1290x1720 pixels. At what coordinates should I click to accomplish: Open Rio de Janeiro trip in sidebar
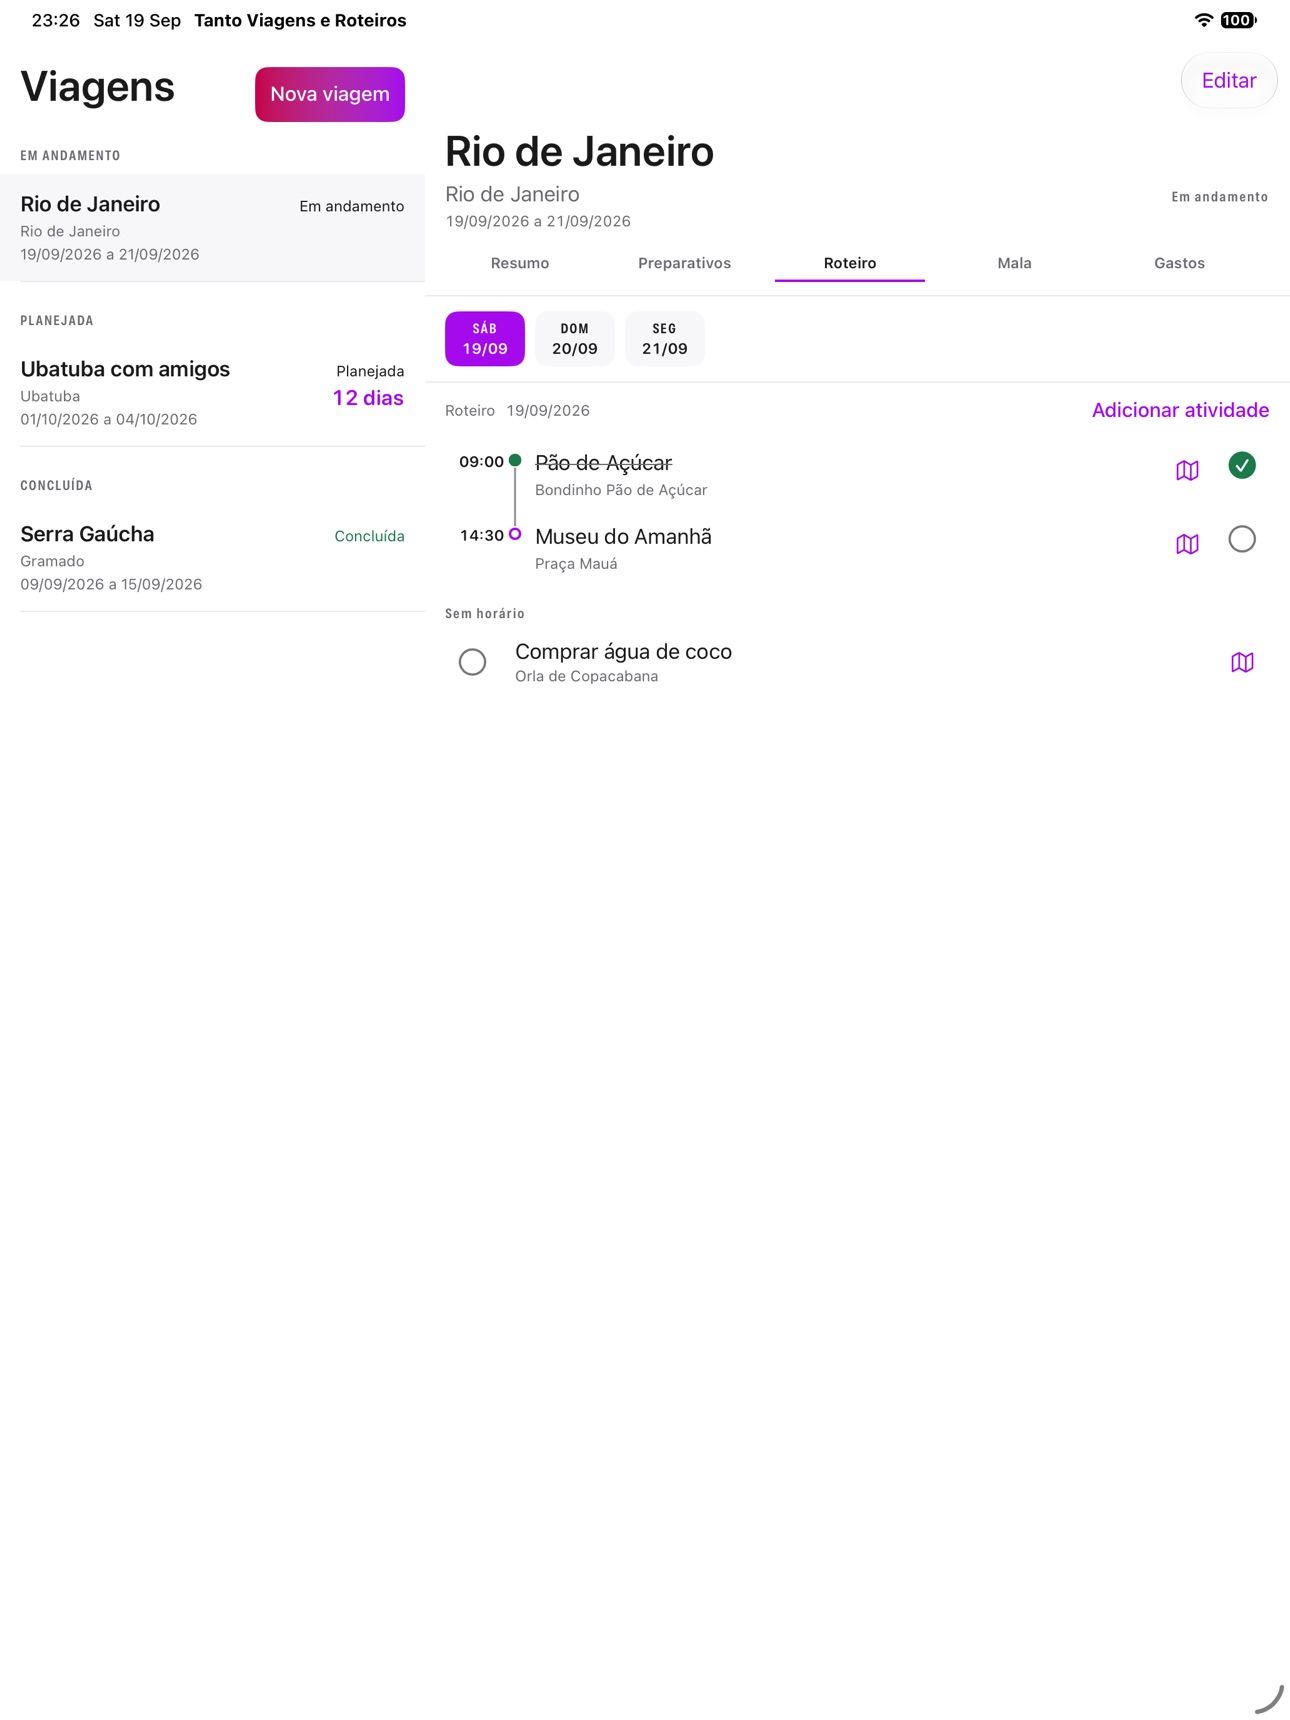click(212, 228)
